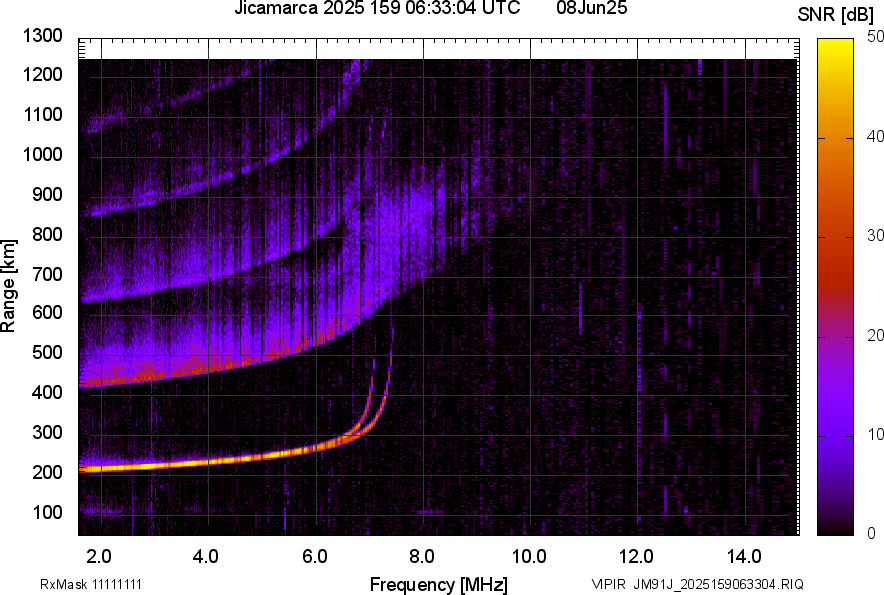Click the range axis tick 1000

(x=42, y=154)
